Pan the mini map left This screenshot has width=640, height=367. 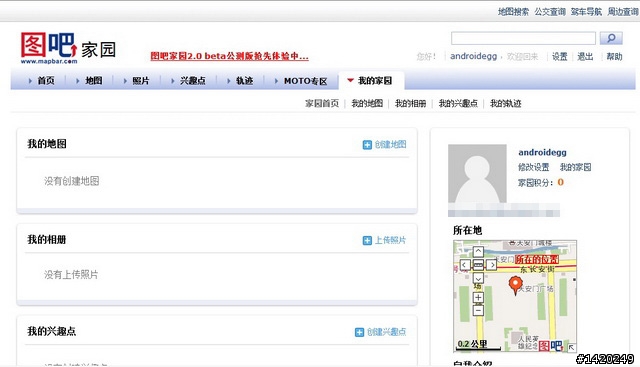(x=464, y=265)
